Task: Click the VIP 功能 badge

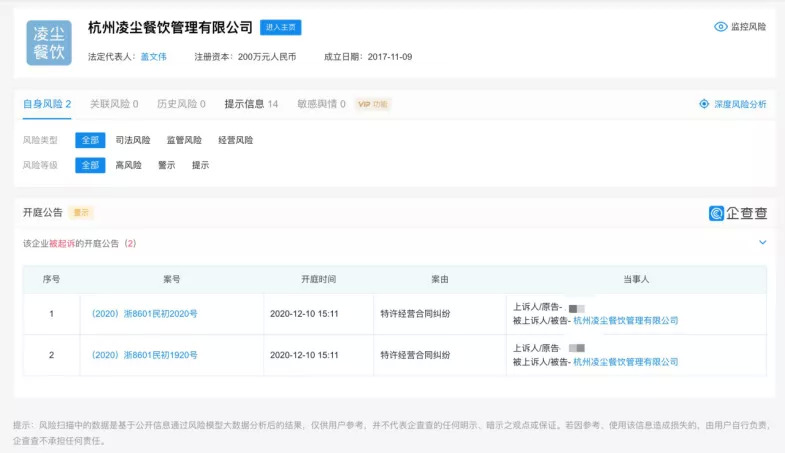Action: (x=372, y=104)
